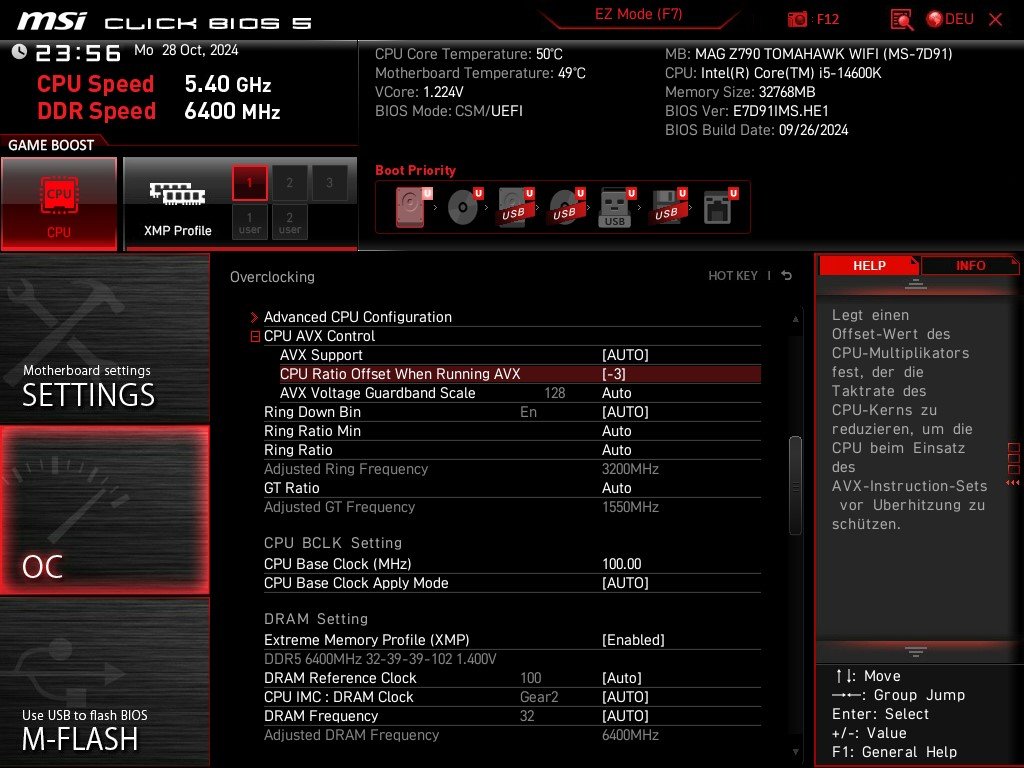The image size is (1024, 768).
Task: Click the help panel bottom collapse handle
Action: pos(916,651)
